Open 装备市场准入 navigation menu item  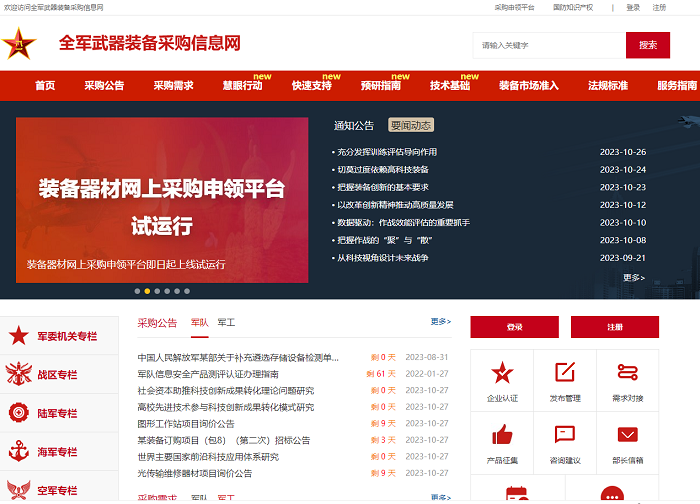[529, 85]
